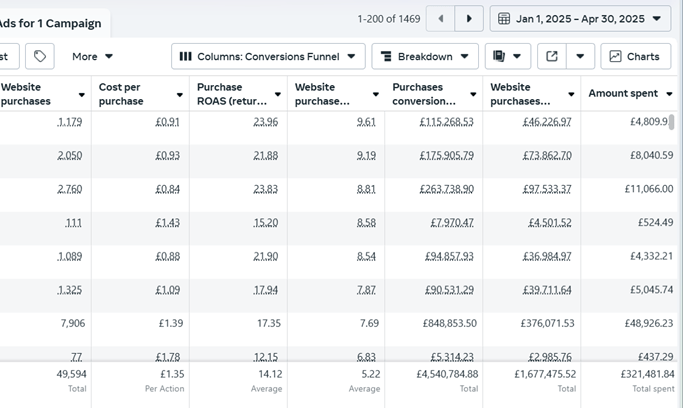The width and height of the screenshot is (683, 408).
Task: Open export options dropdown arrow
Action: tap(580, 57)
